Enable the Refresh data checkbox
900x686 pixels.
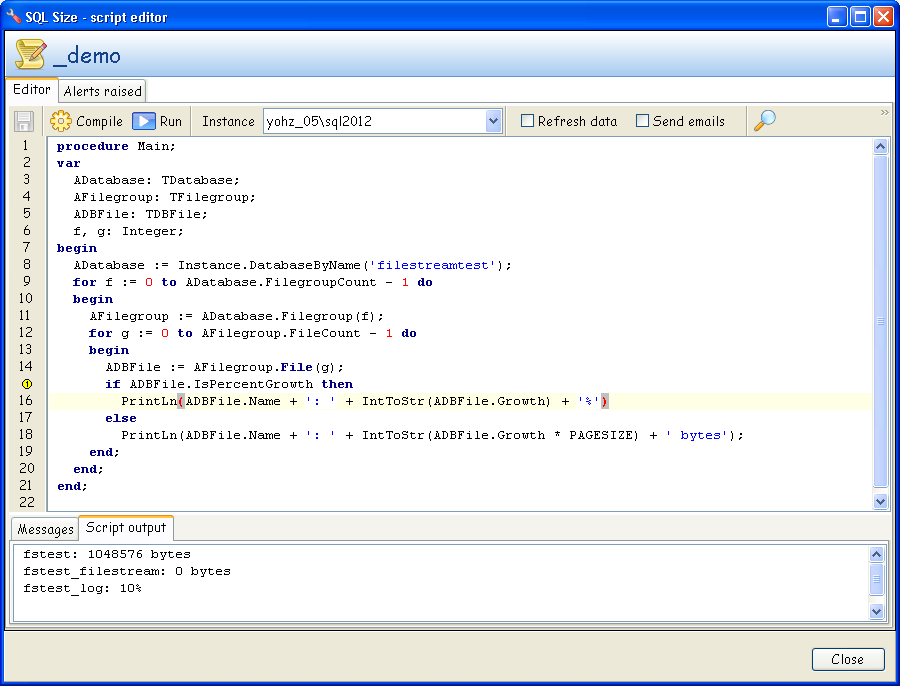tap(527, 121)
